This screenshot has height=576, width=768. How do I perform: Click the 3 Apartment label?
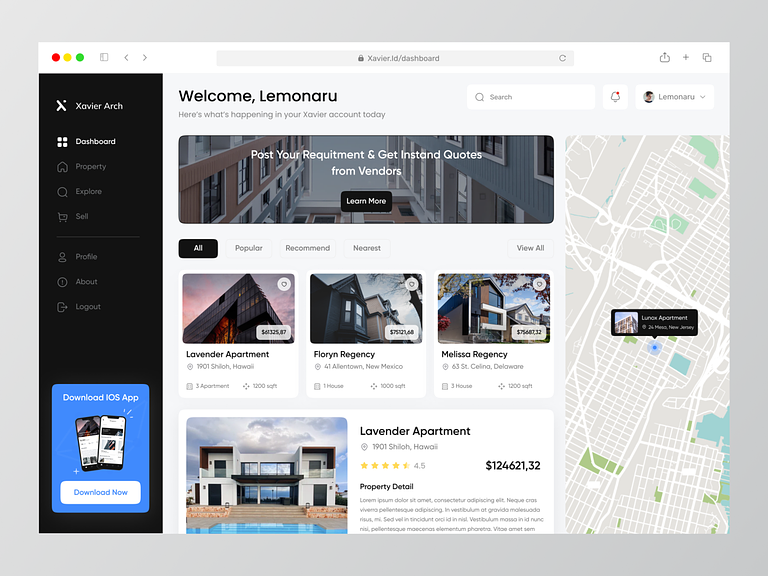pos(212,386)
